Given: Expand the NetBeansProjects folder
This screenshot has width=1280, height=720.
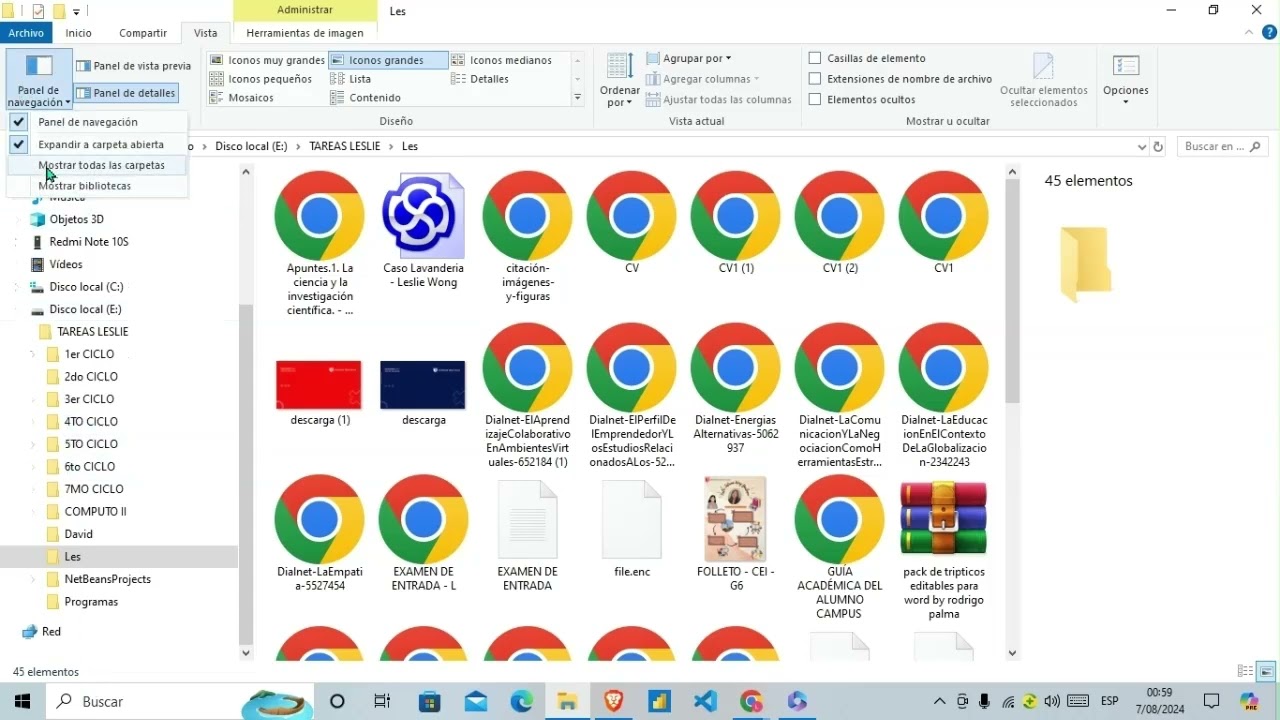Looking at the screenshot, I should coord(32,579).
